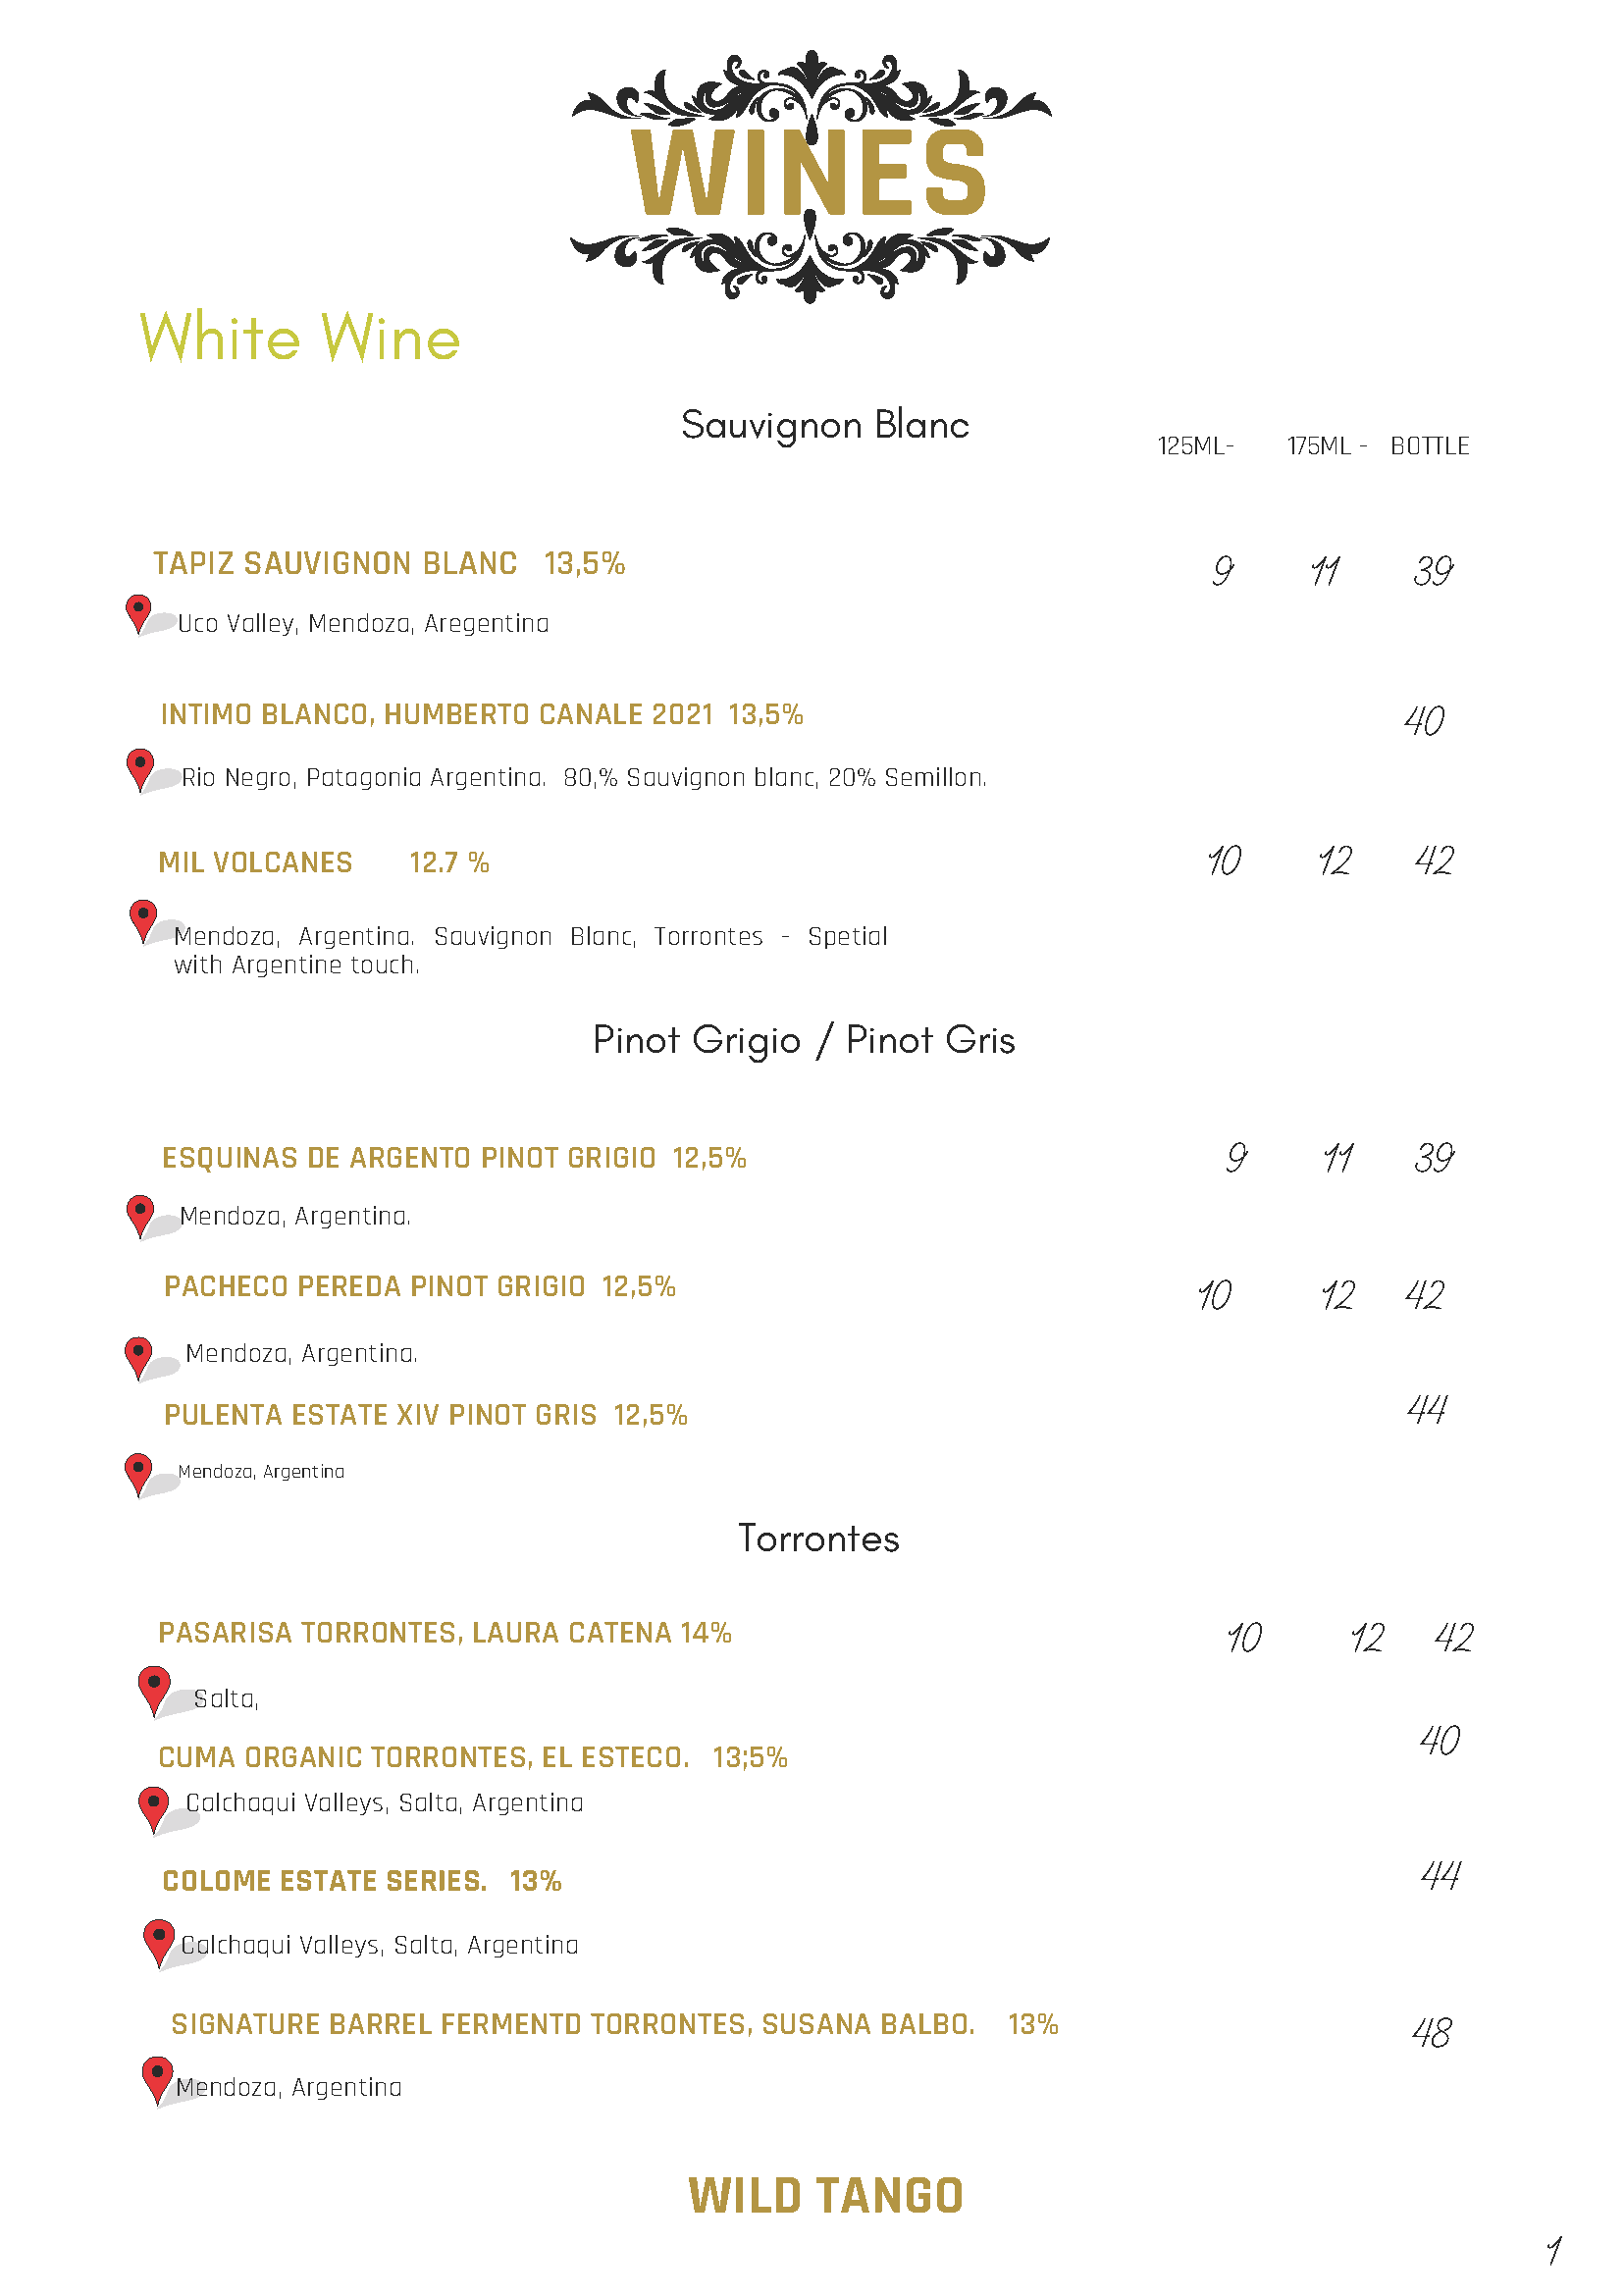The width and height of the screenshot is (1624, 2296).
Task: Click the White Wine section heading
Action: (300, 337)
